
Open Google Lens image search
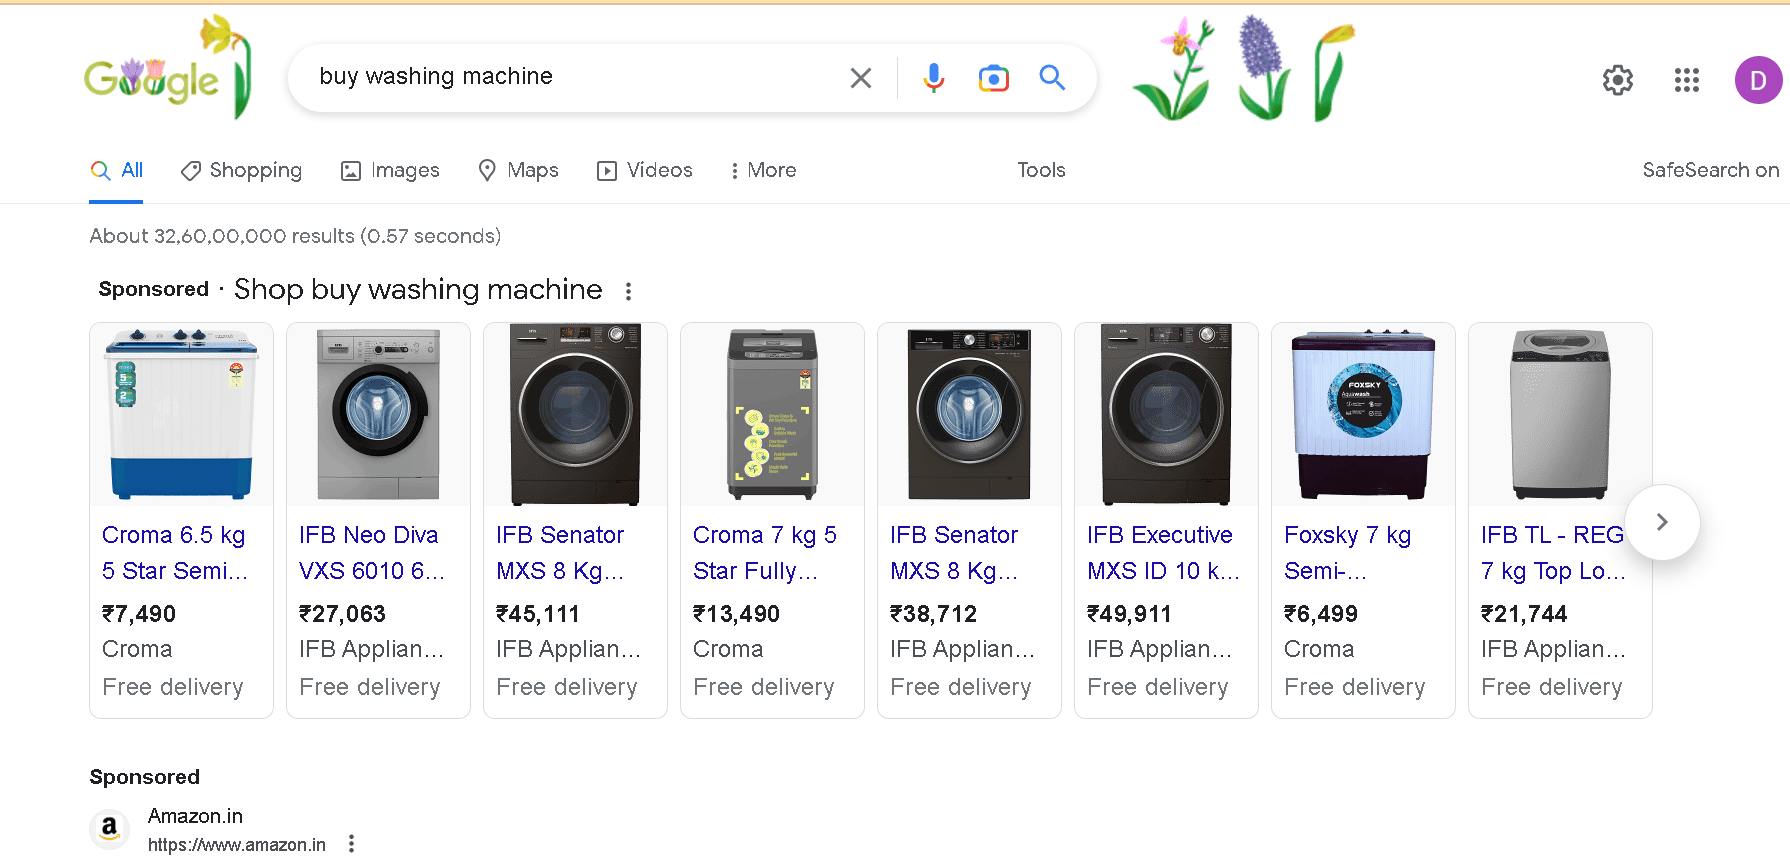pos(993,78)
